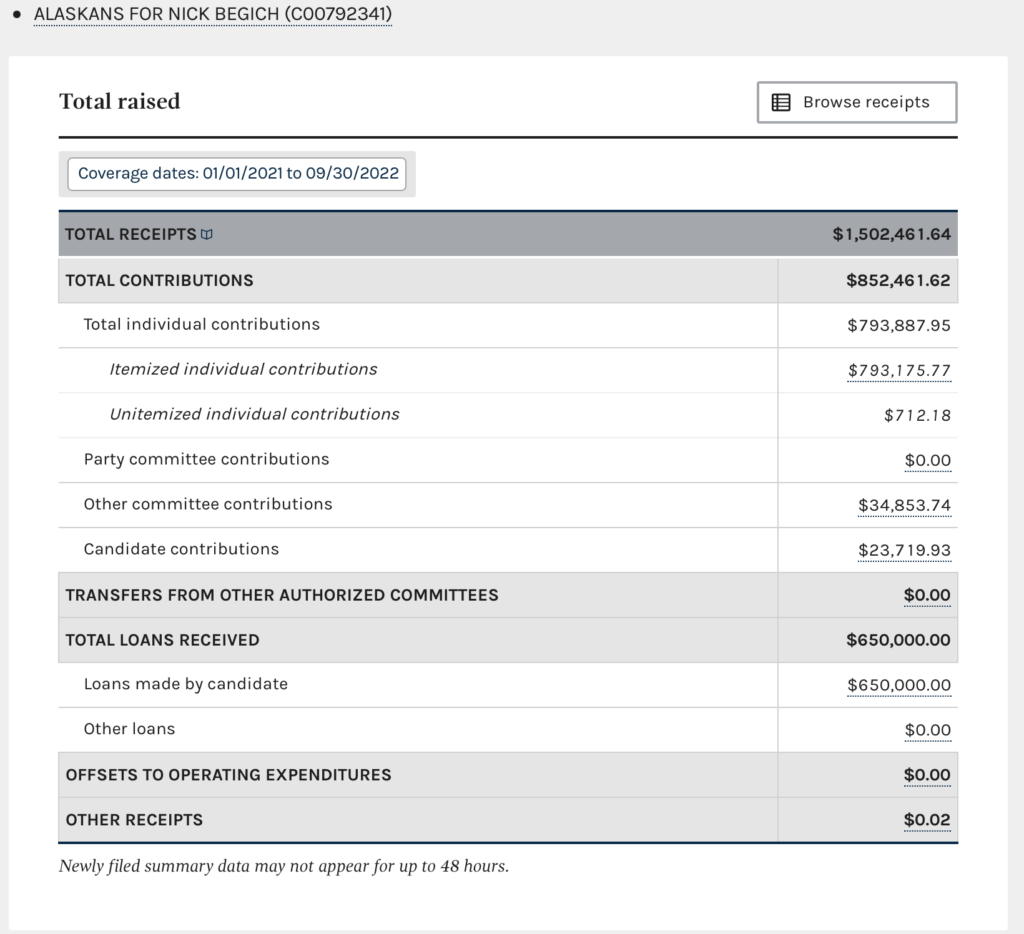The image size is (1024, 934).
Task: Click the OTHER RECEIPTS label
Action: point(134,820)
